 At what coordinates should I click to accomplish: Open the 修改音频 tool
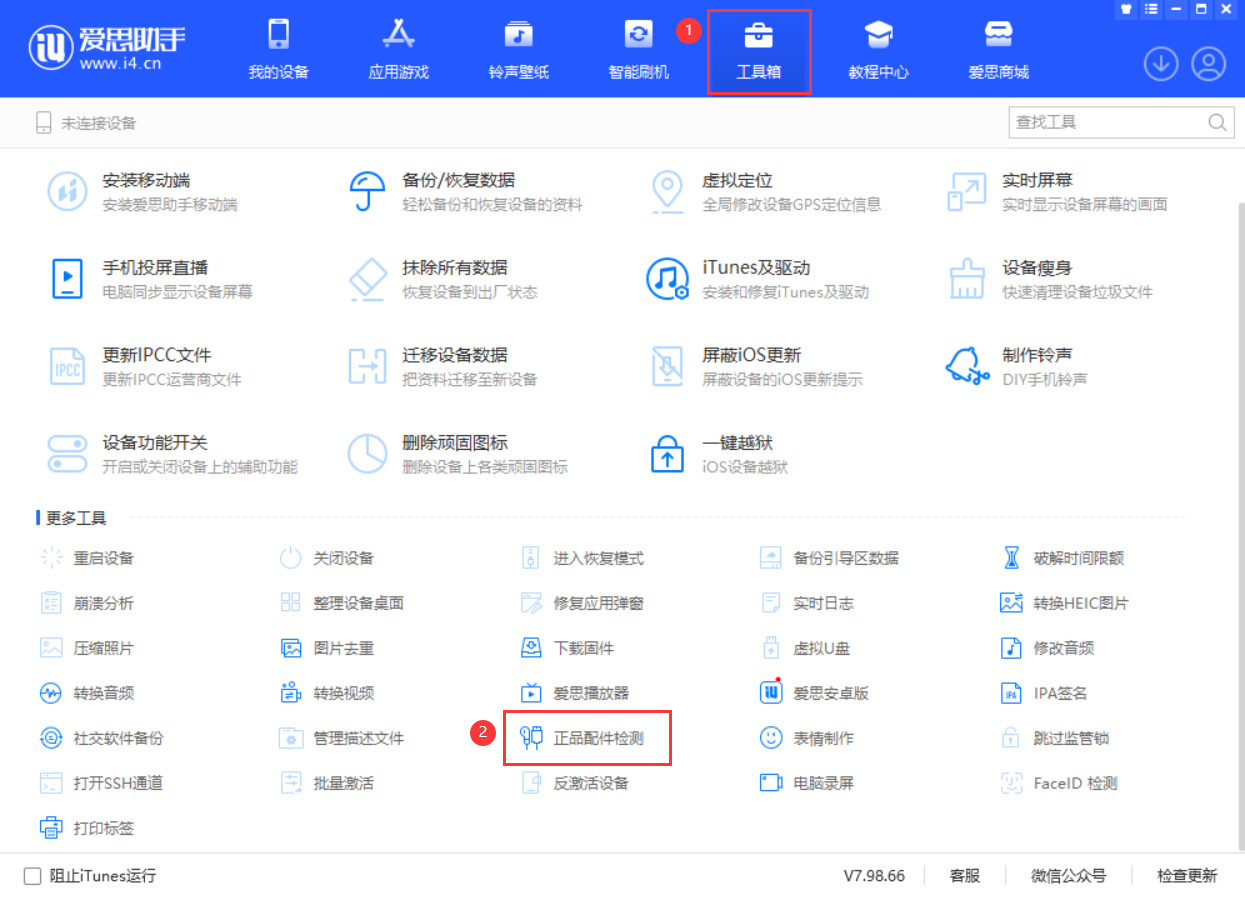tap(1048, 648)
